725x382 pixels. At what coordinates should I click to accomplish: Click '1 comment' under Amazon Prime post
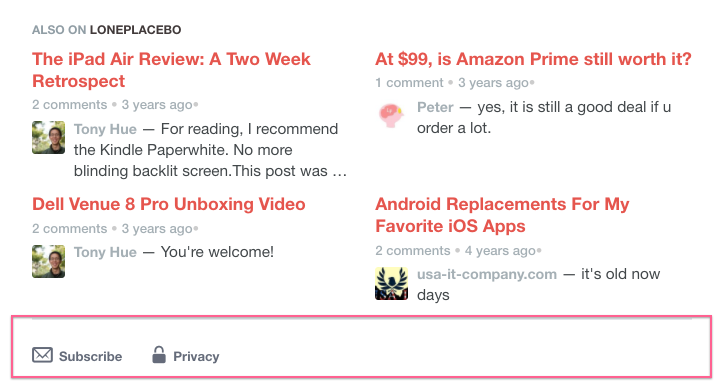(x=409, y=83)
